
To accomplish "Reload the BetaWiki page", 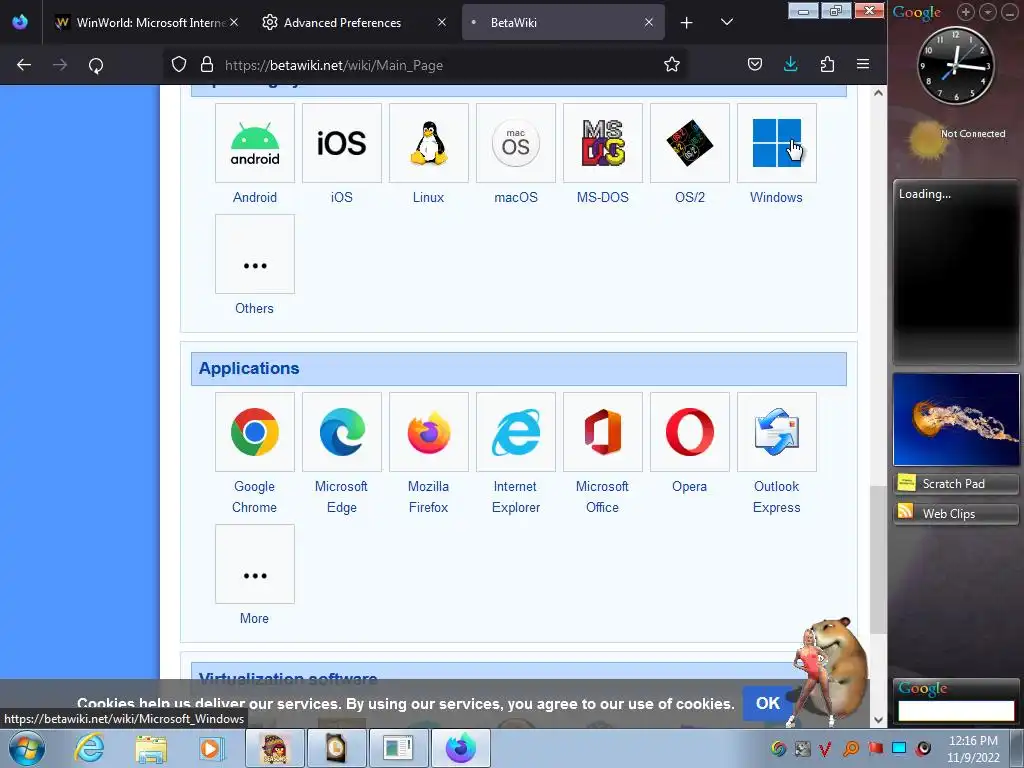I will pos(96,65).
